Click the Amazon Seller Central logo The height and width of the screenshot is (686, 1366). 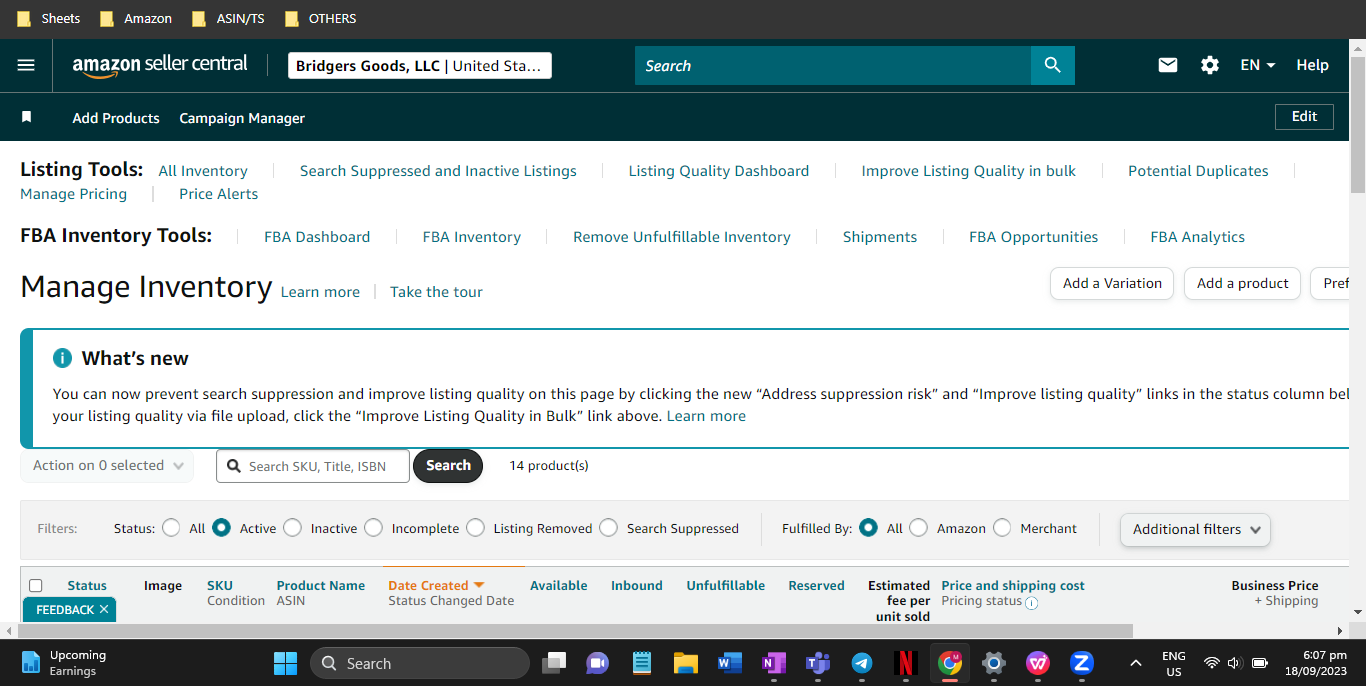tap(160, 65)
